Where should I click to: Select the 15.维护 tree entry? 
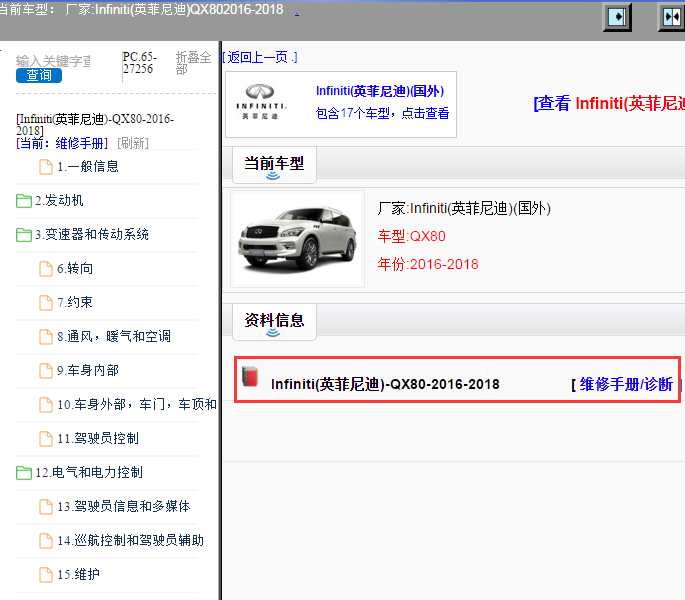[x=78, y=575]
